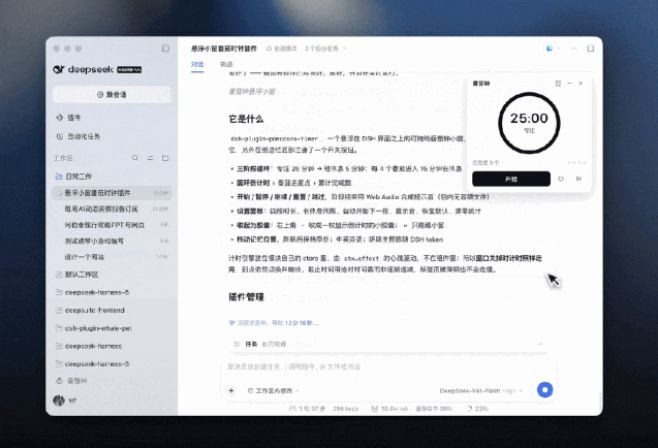Click the pomodoro completed count text
The image size is (658, 448).
point(486,162)
